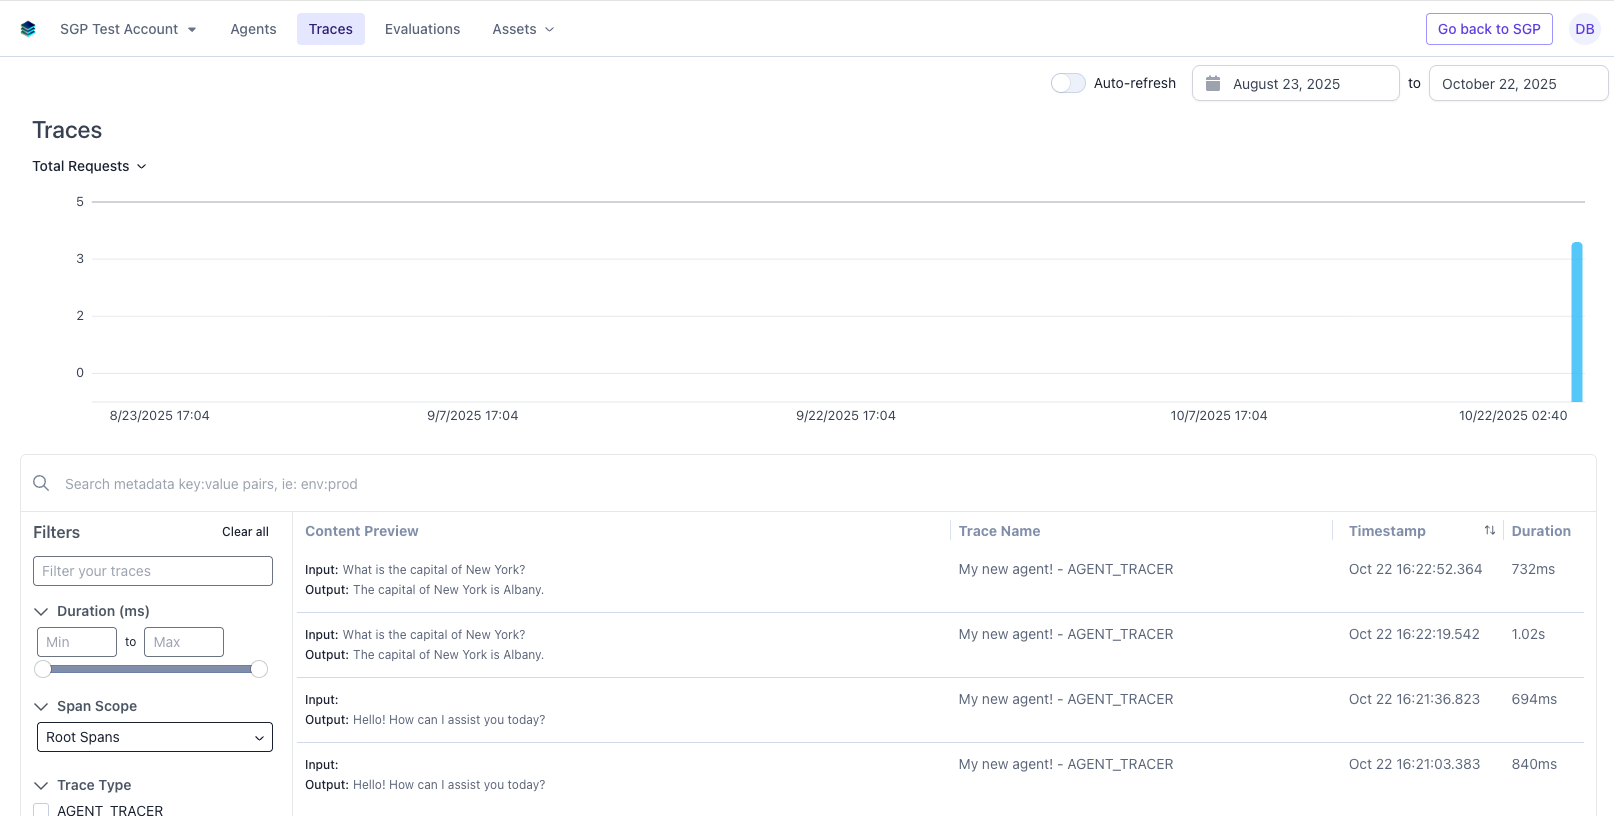Open the trace timestamped Oct 22 16:21:03.383
This screenshot has width=1614, height=816.
coord(940,775)
